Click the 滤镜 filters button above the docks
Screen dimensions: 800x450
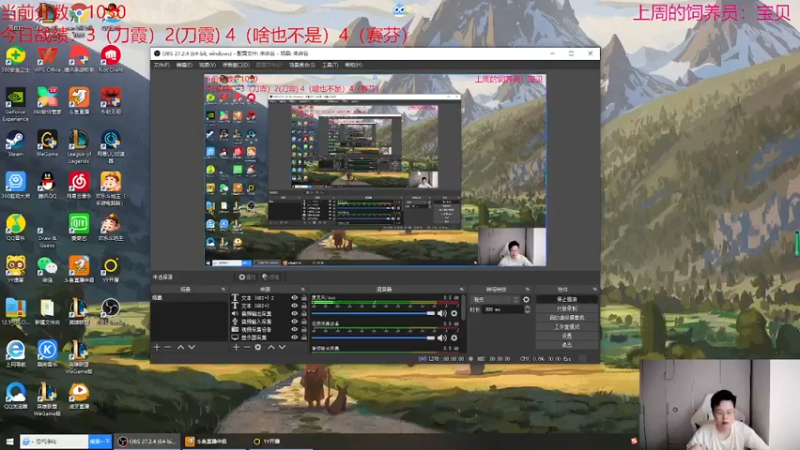271,277
